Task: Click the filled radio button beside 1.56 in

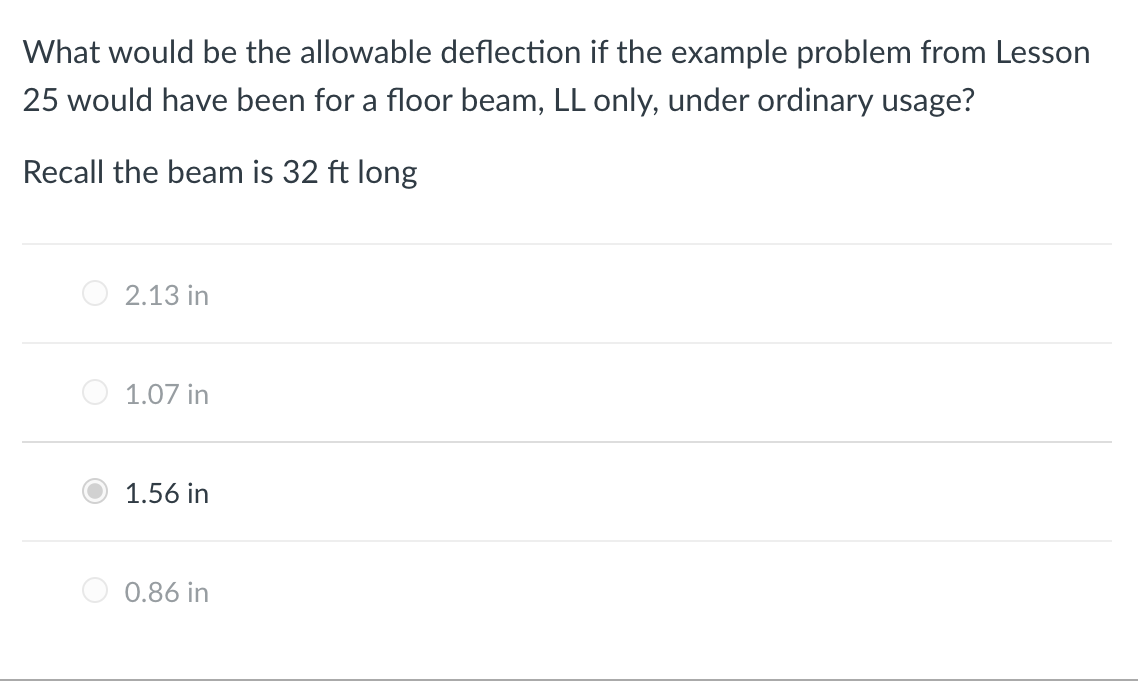Action: pyautogui.click(x=95, y=491)
